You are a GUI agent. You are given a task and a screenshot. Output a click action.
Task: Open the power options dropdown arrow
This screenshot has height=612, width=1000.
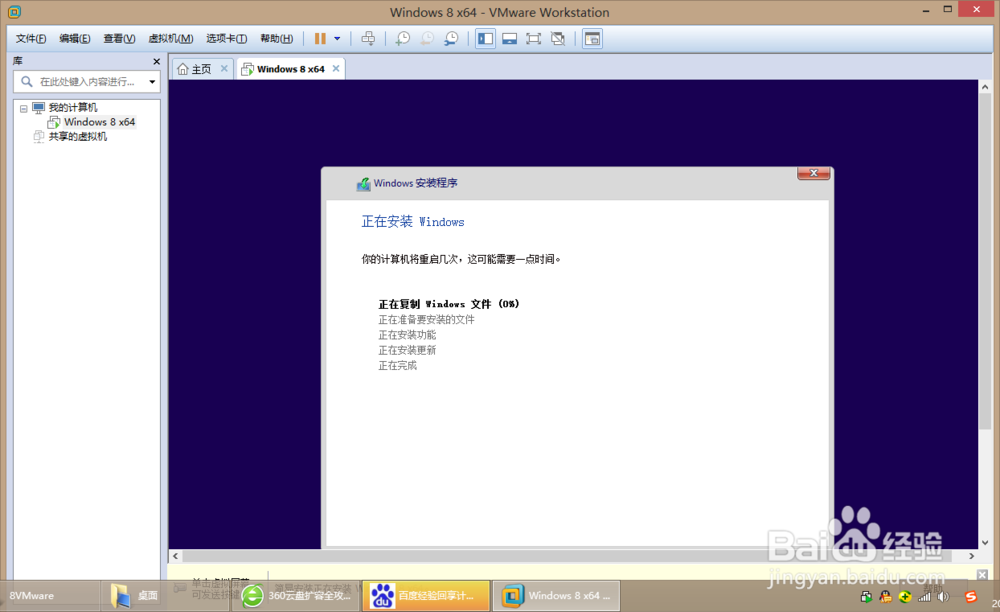337,39
